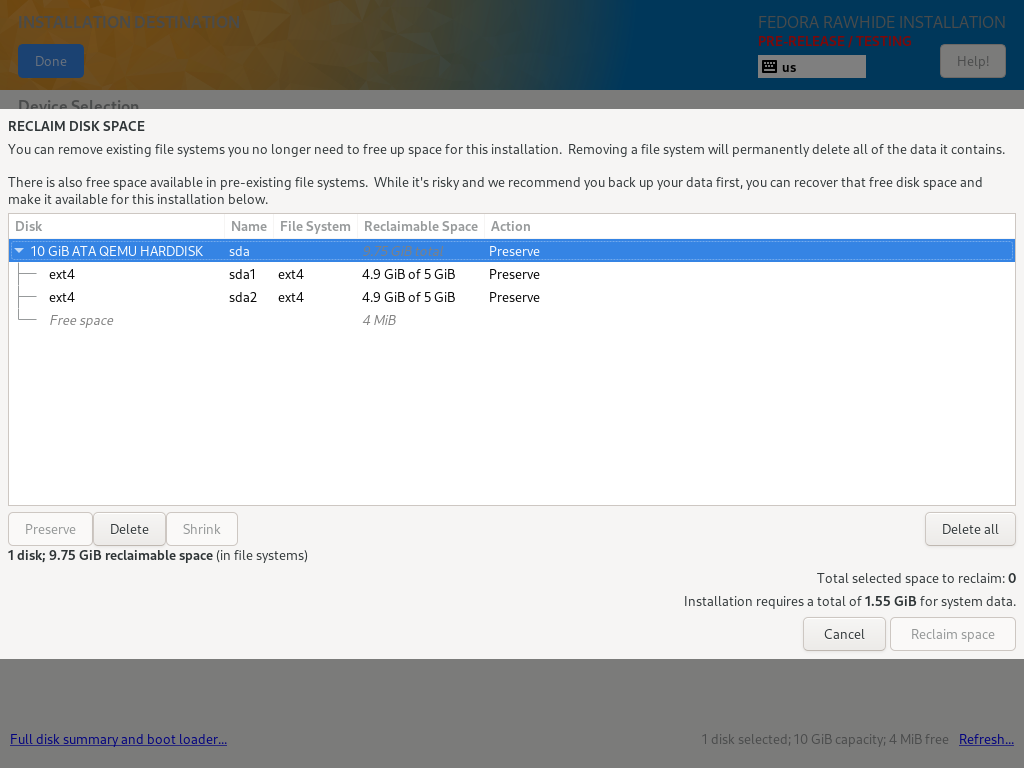This screenshot has width=1024, height=768.
Task: Click 4.9 GiB of 5 GiB for sda2
Action: coord(408,297)
